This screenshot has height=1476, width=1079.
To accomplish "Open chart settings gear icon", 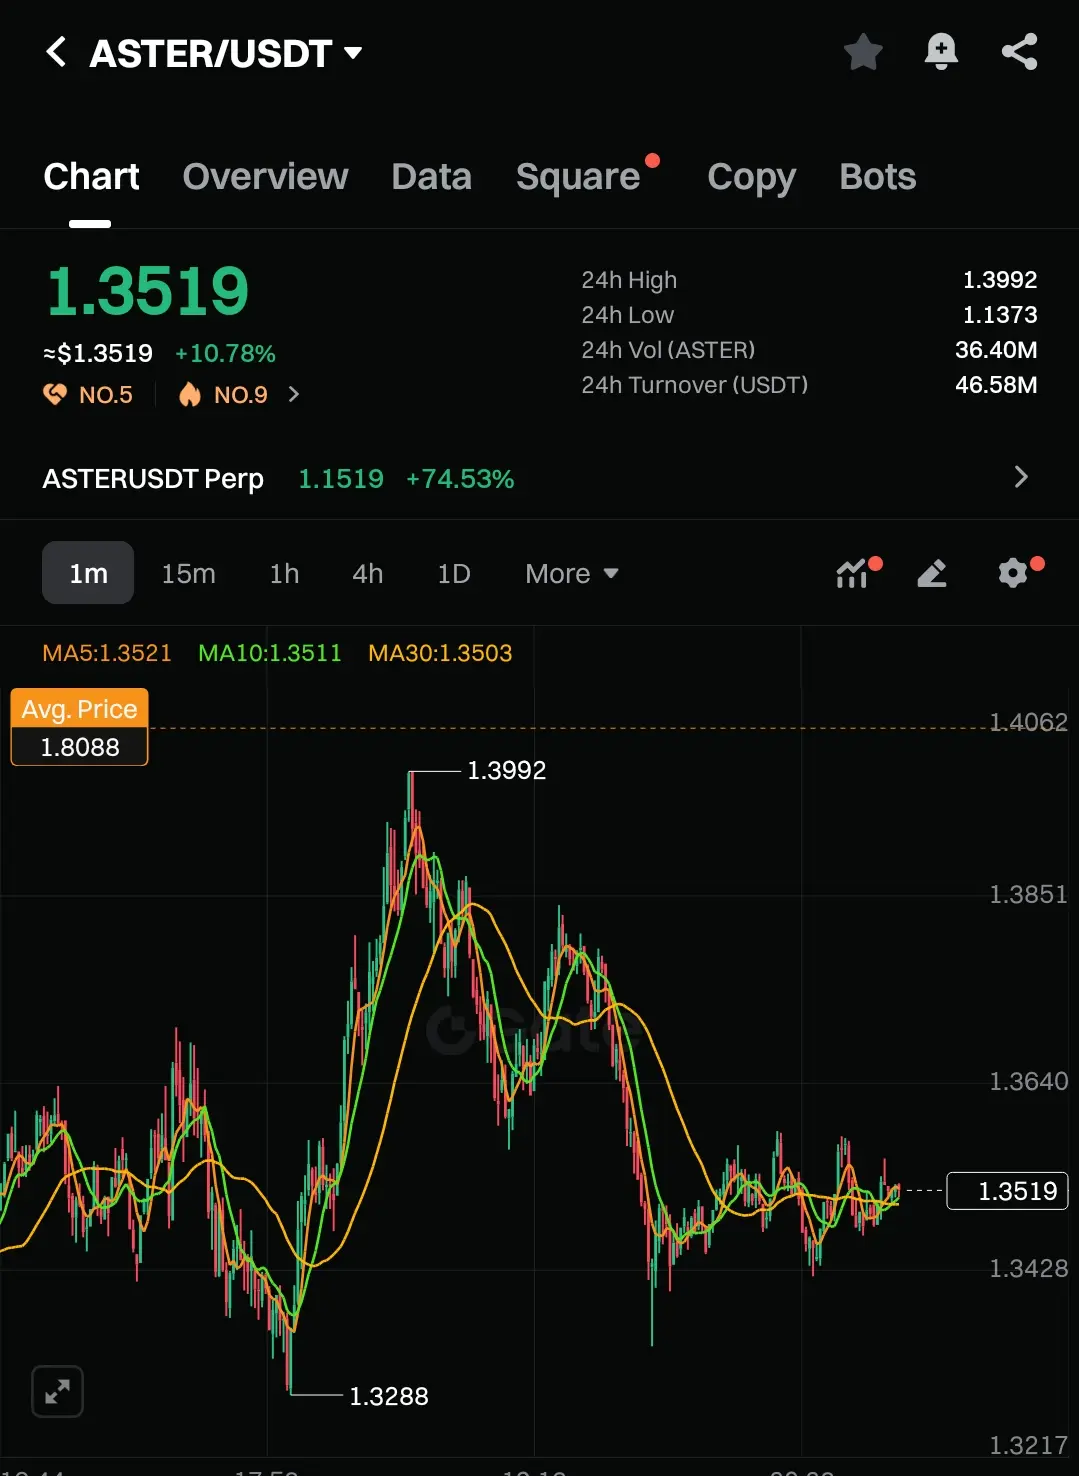I will (1013, 573).
